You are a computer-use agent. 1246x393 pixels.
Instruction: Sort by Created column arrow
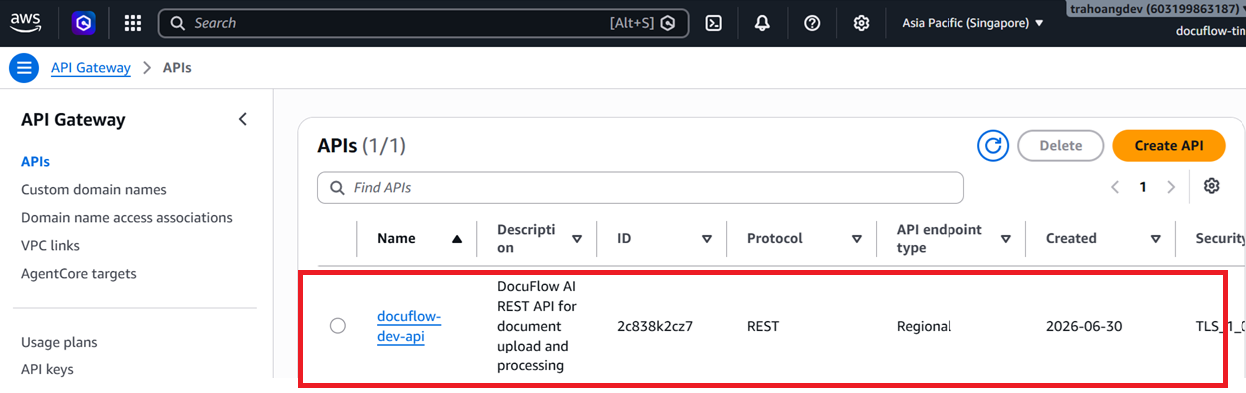point(1156,239)
